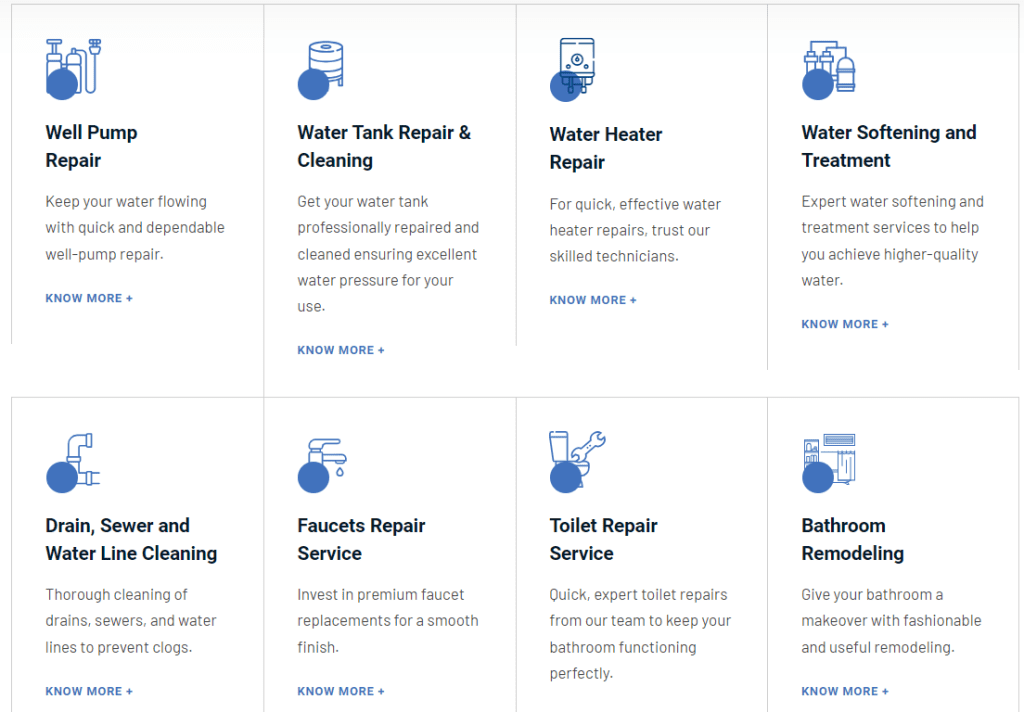Open KNOW MORE under Well Pump Repair

89,297
